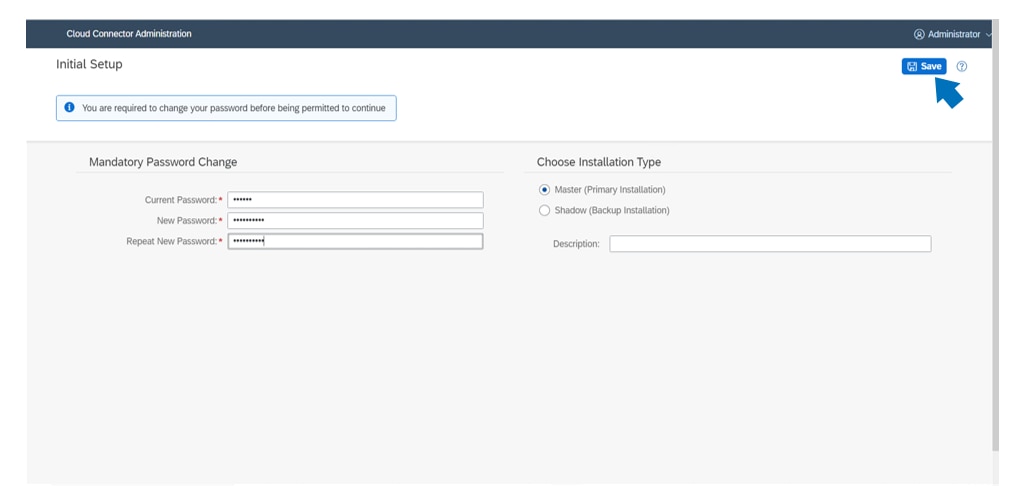
Task: Click the Description text box
Action: click(x=770, y=244)
